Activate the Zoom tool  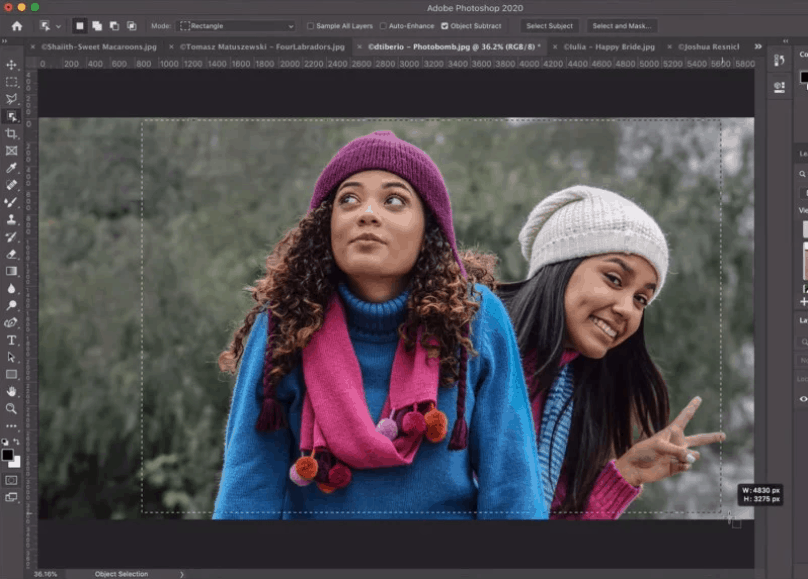12,408
